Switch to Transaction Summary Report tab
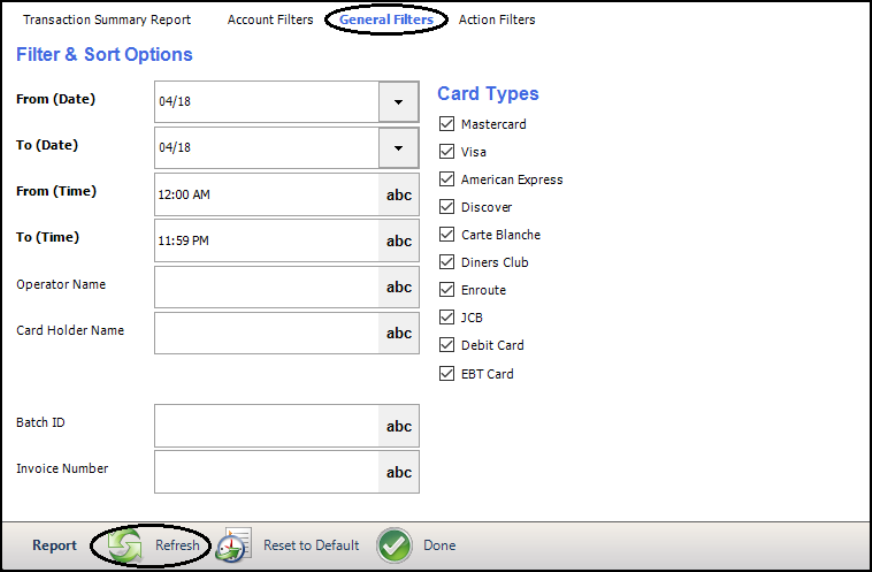Image resolution: width=872 pixels, height=572 pixels. point(107,19)
